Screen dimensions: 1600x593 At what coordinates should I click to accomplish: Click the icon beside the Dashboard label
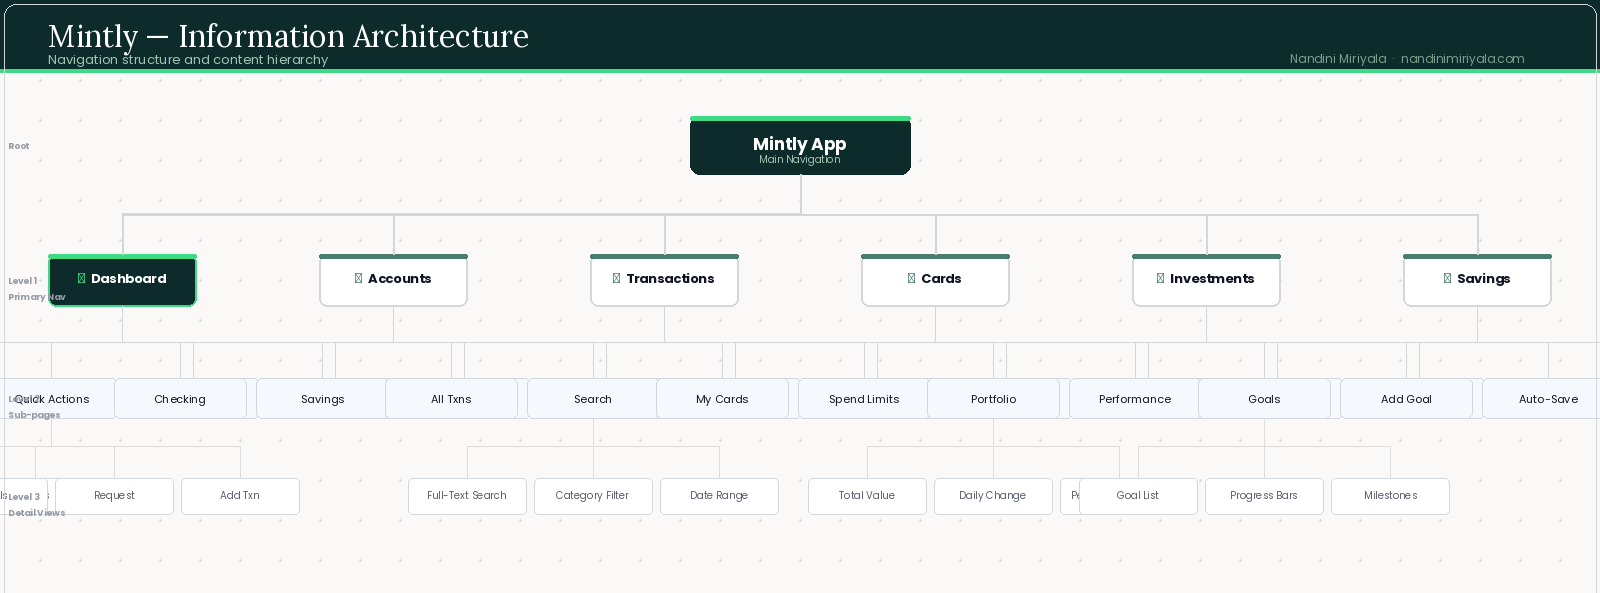pos(81,279)
